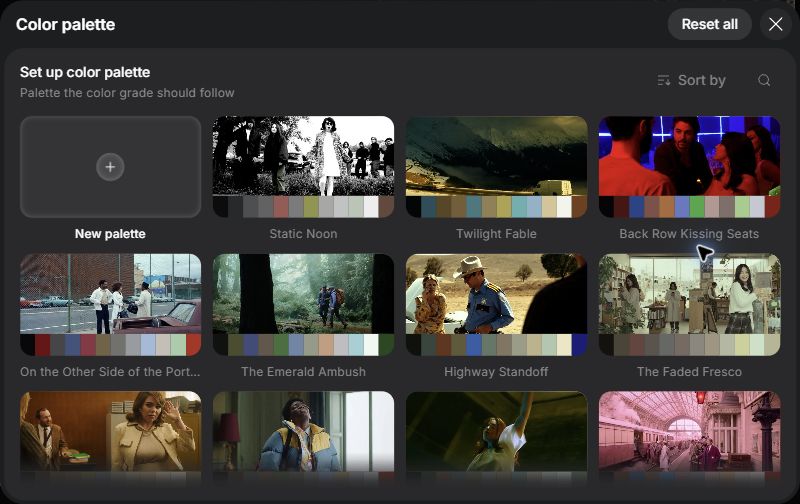Click the Reset all button
The height and width of the screenshot is (504, 800).
709,24
